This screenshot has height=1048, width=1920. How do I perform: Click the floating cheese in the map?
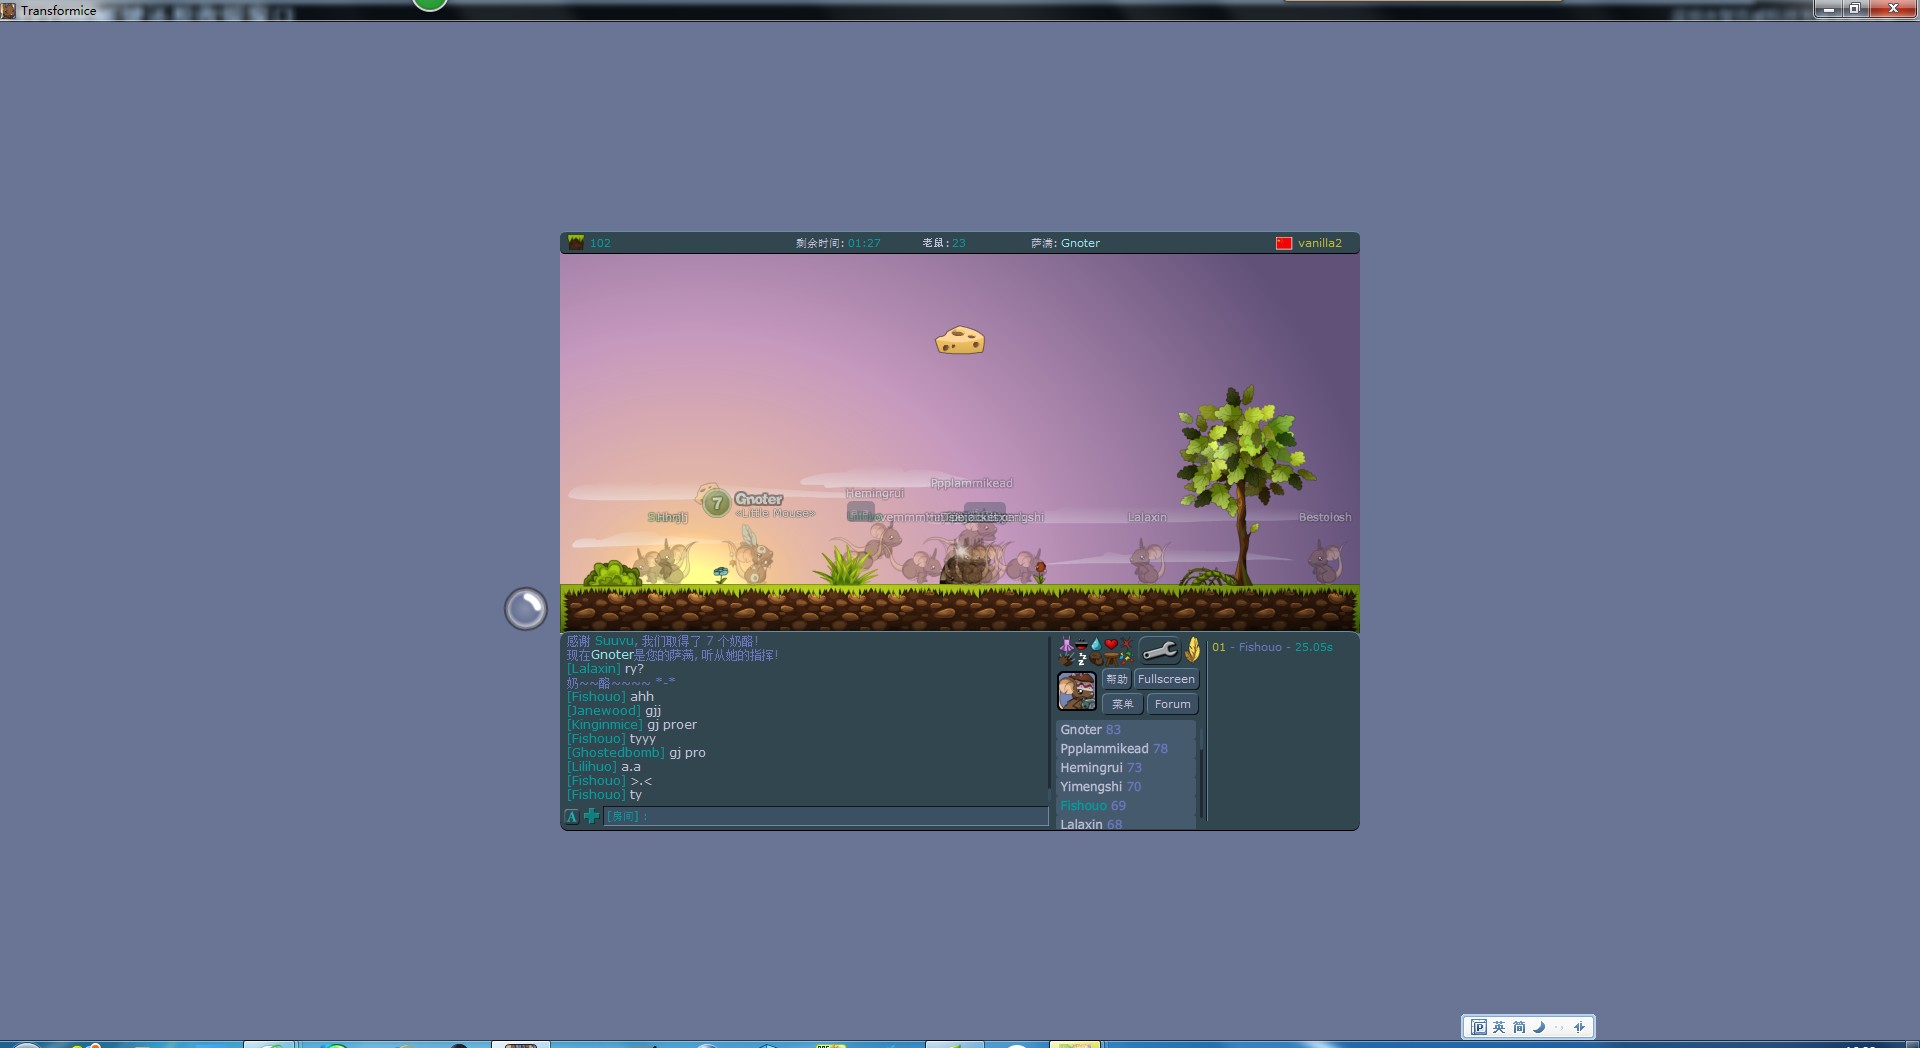click(x=960, y=341)
